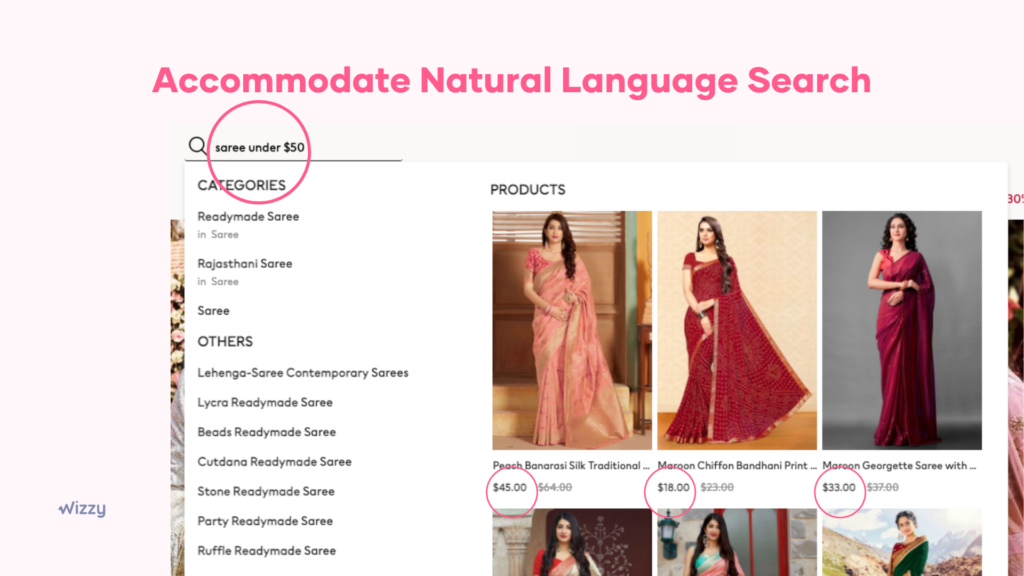This screenshot has height=576, width=1024.
Task: Open the green saree product in second row
Action: tap(902, 542)
